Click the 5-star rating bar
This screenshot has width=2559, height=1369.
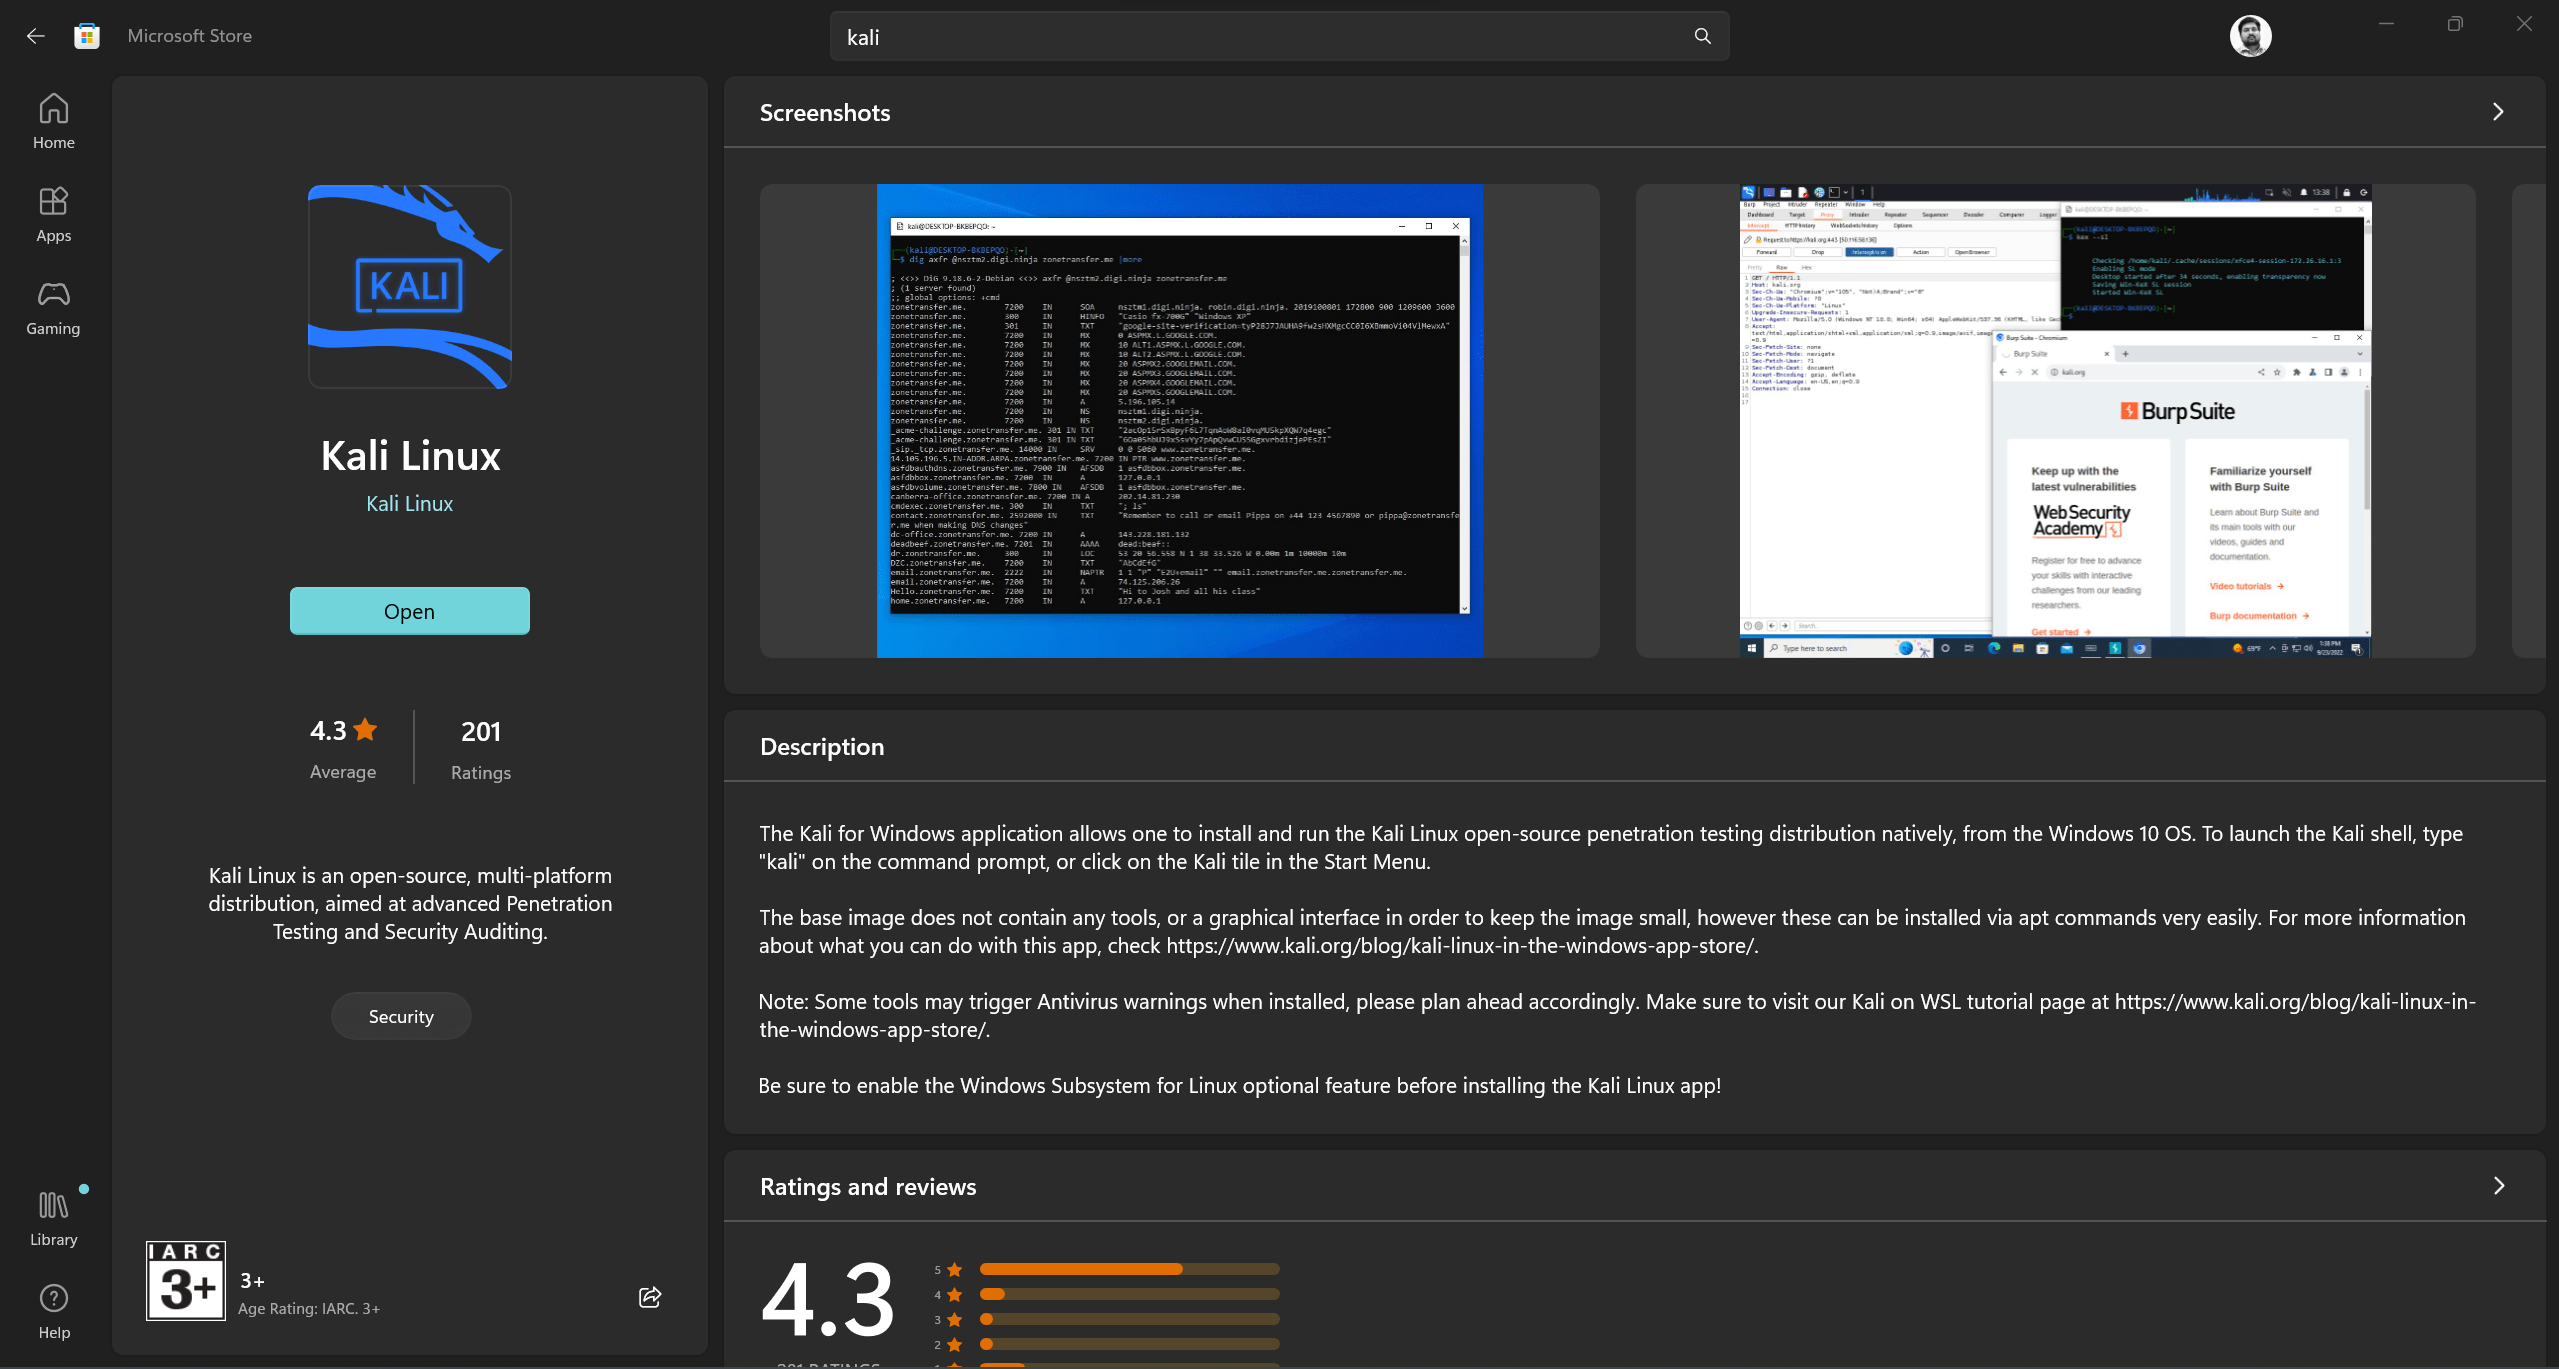coord(1128,1268)
